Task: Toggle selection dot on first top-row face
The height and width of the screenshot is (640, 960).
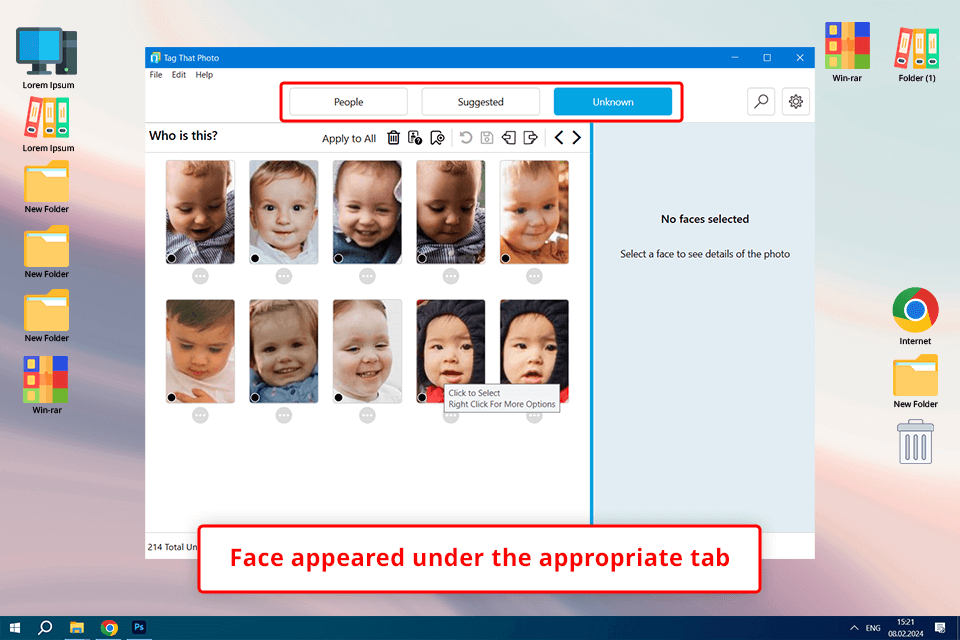Action: tap(172, 258)
